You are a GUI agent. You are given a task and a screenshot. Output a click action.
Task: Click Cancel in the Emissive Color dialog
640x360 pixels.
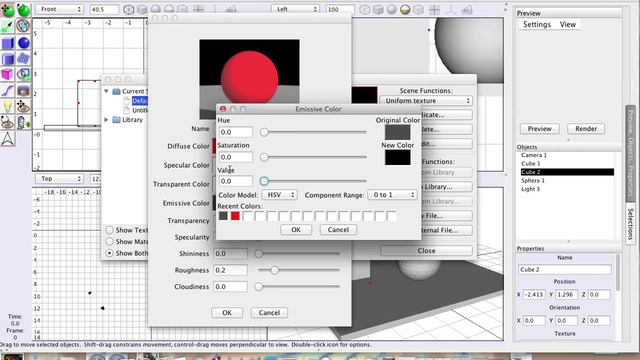click(x=338, y=230)
